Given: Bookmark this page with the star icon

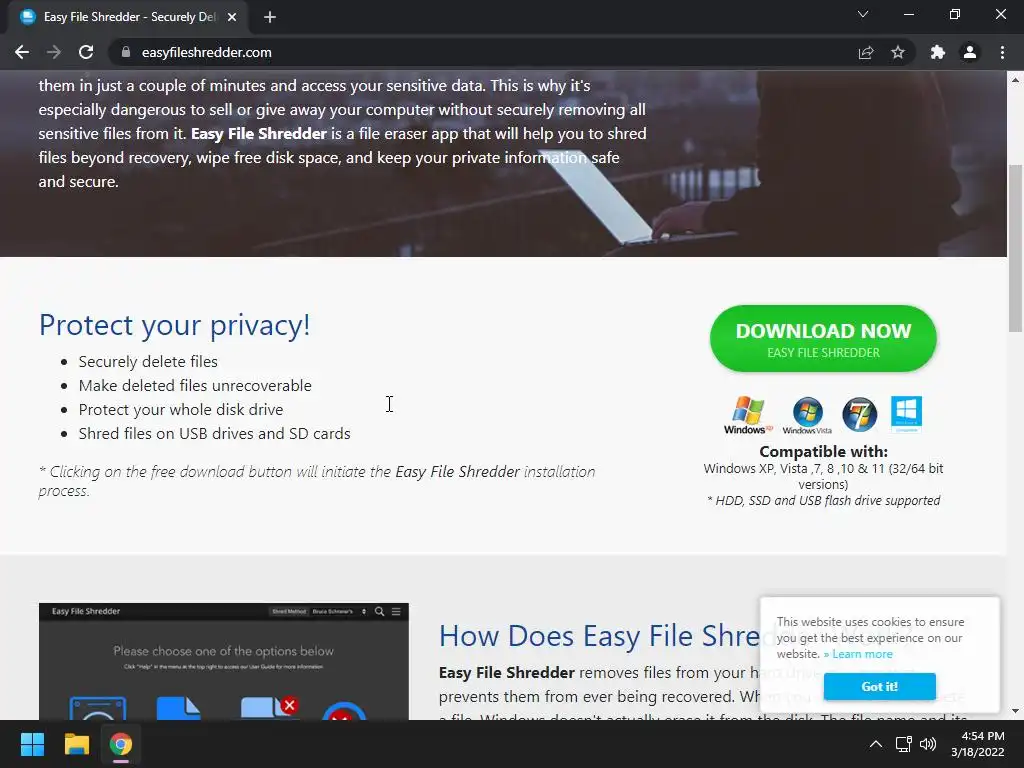Looking at the screenshot, I should coord(898,52).
